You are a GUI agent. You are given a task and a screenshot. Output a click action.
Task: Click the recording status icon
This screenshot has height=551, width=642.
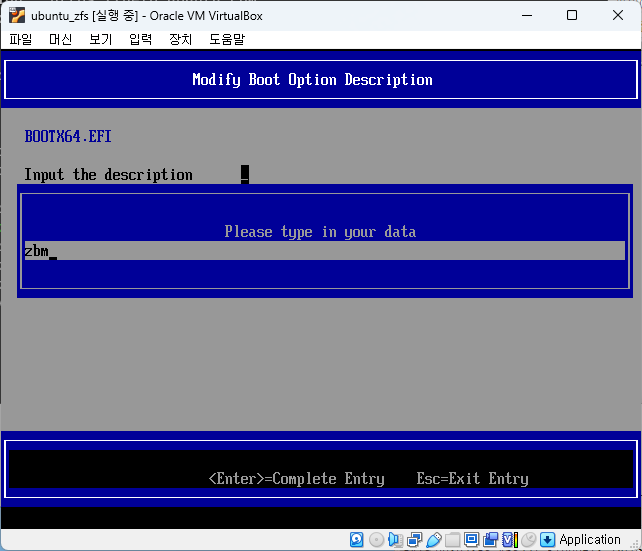click(x=490, y=539)
